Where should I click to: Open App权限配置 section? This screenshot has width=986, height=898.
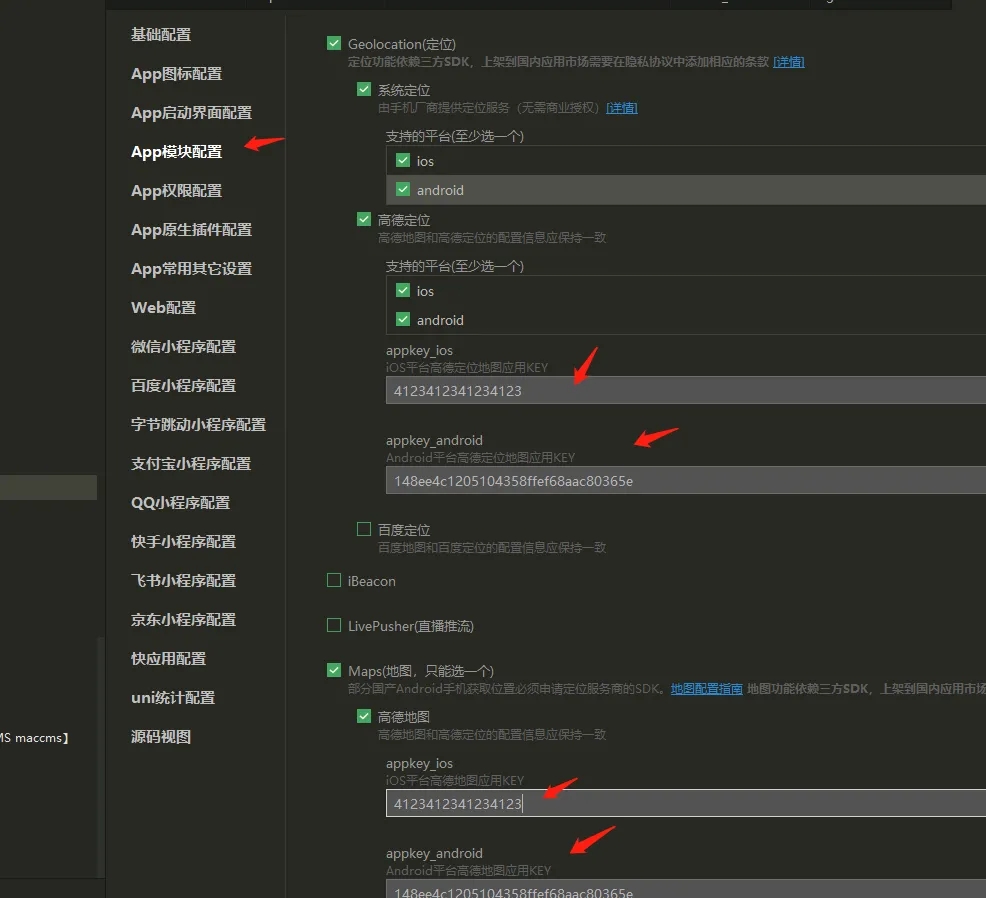[176, 191]
